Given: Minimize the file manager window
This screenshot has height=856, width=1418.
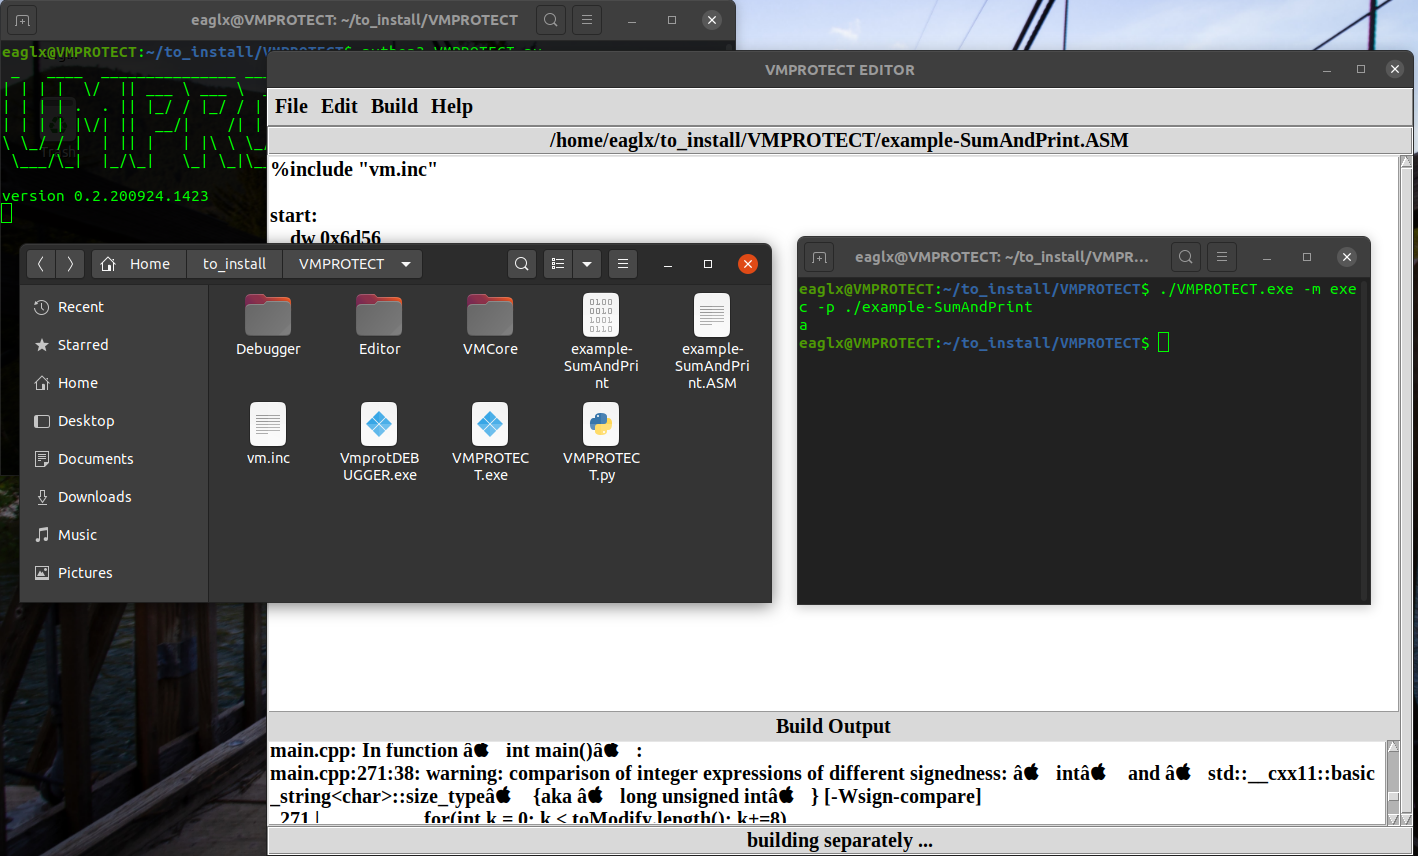Looking at the screenshot, I should coord(668,264).
